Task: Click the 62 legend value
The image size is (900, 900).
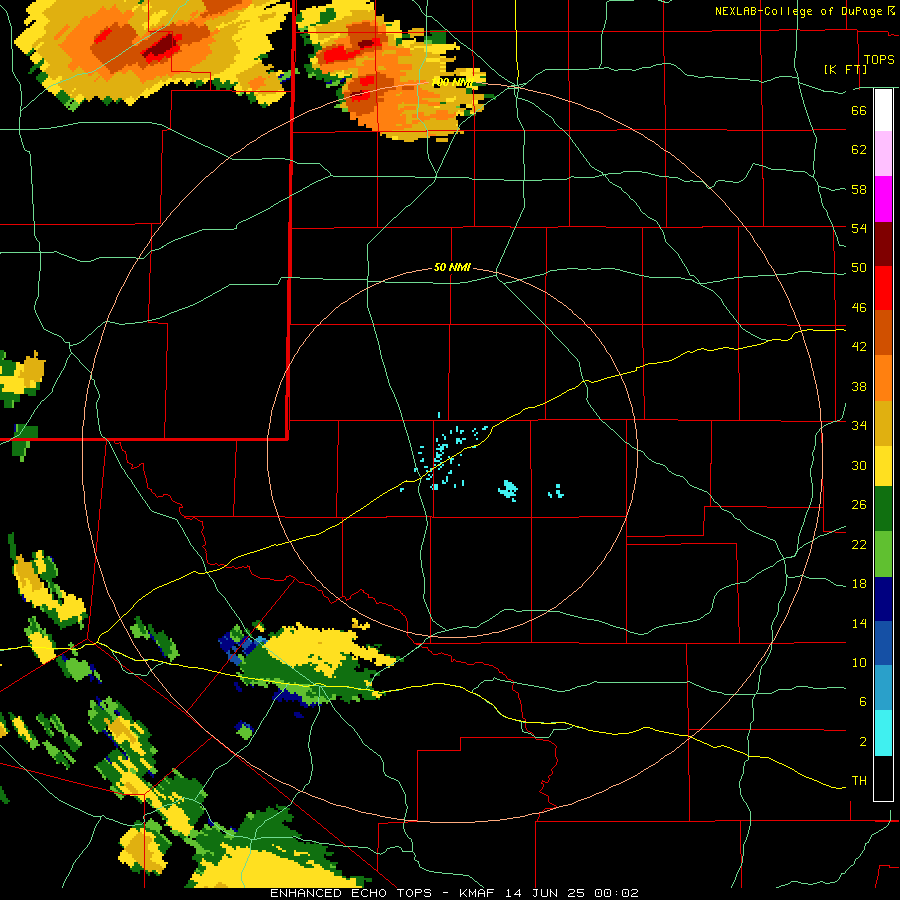Action: point(859,150)
